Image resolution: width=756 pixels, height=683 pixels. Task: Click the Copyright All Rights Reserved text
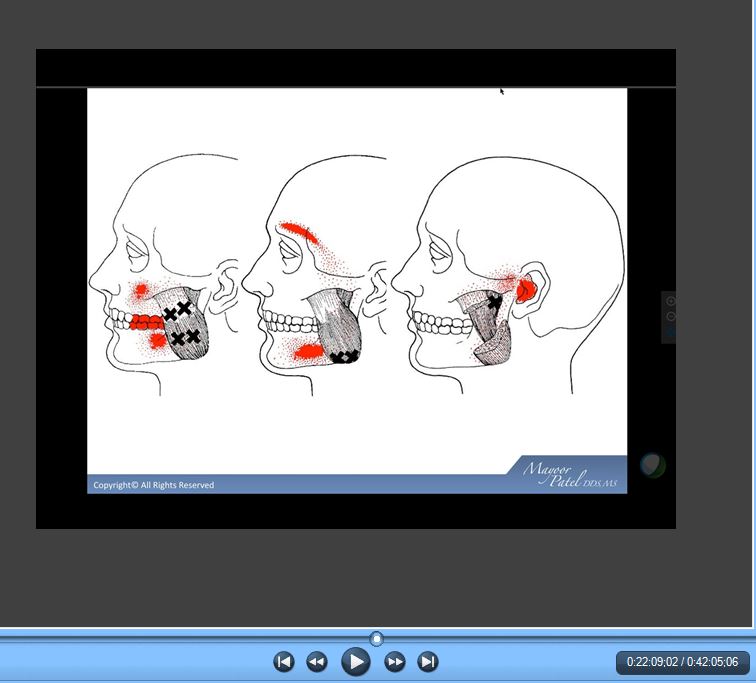(153, 485)
